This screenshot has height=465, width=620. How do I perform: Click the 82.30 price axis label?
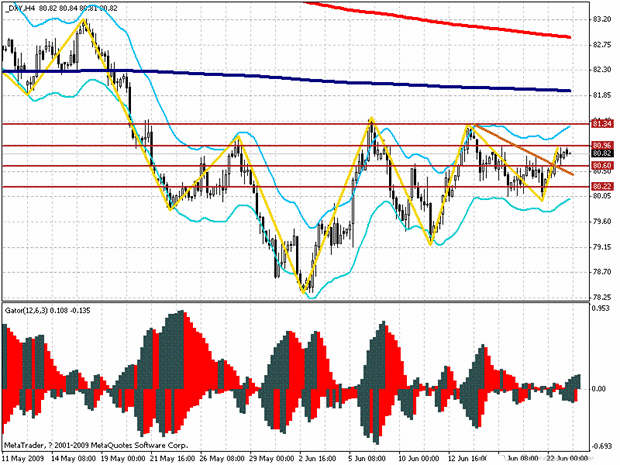602,70
